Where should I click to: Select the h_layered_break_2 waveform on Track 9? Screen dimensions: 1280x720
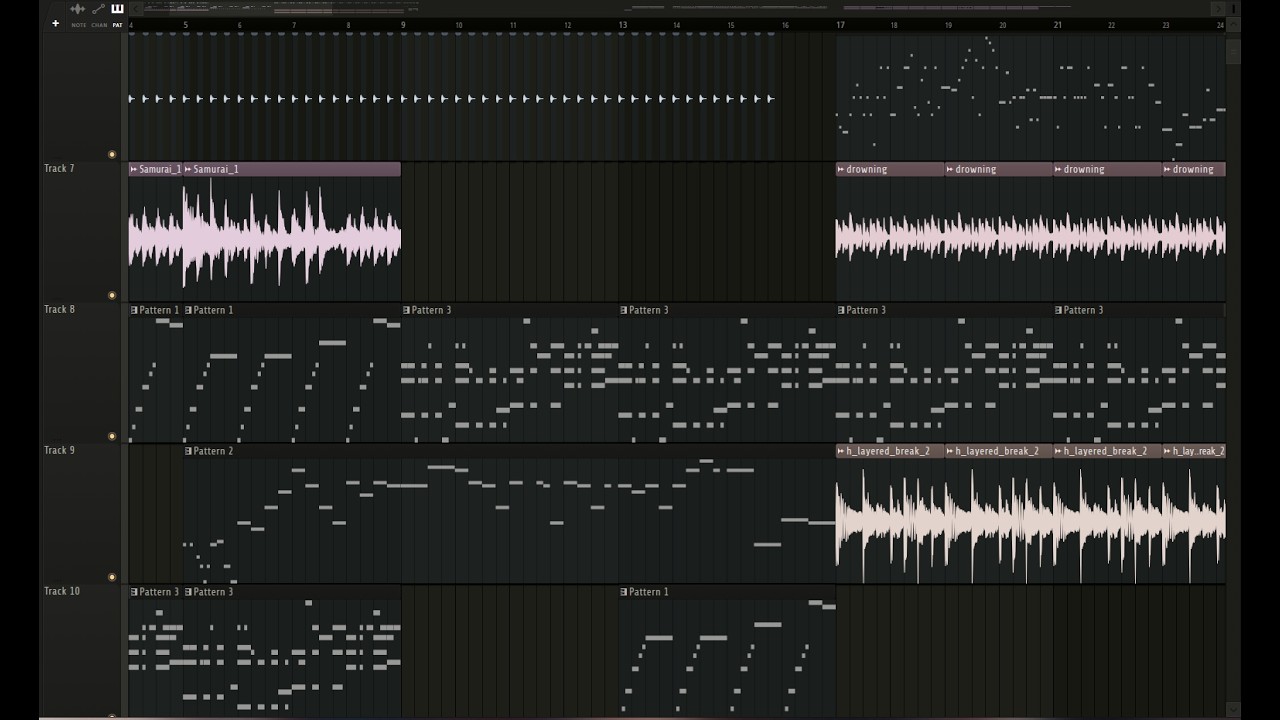[1031, 520]
